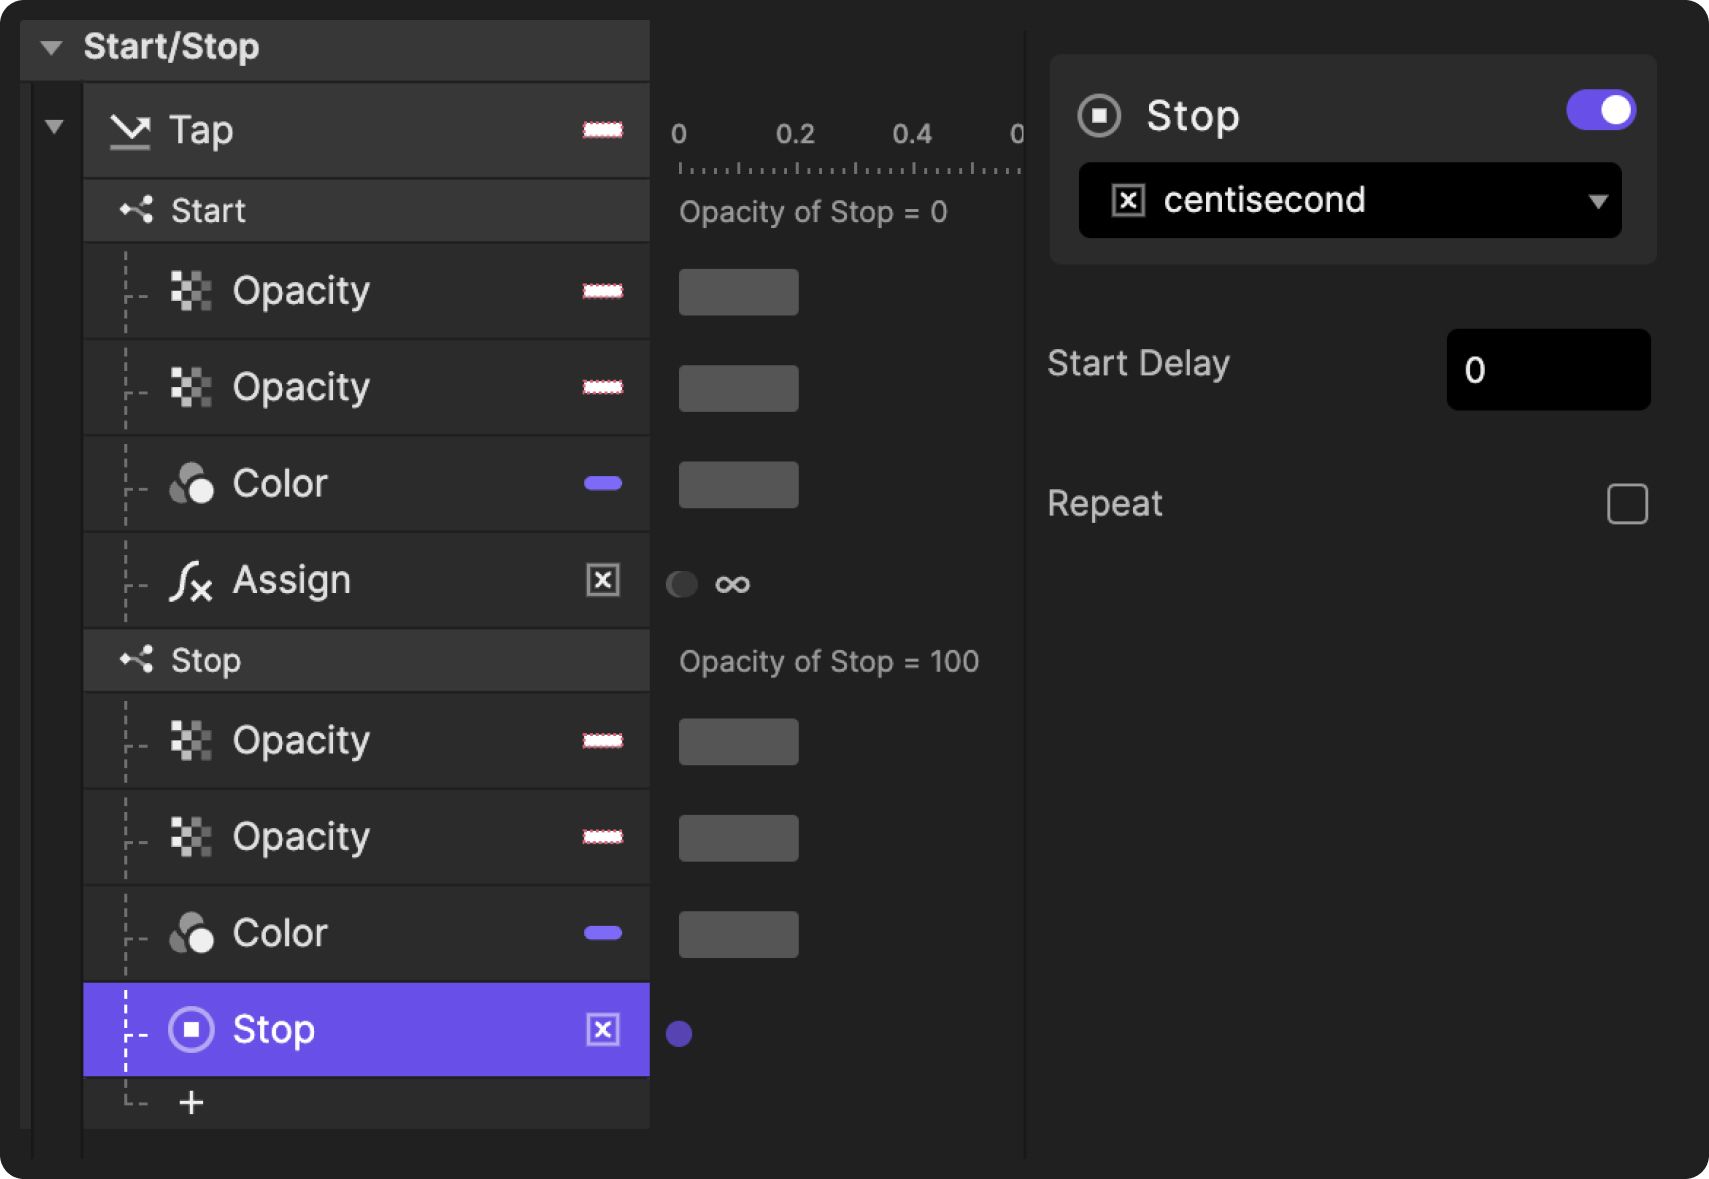Viewport: 1709px width, 1179px height.
Task: Click the Start Delay input field
Action: pos(1547,370)
